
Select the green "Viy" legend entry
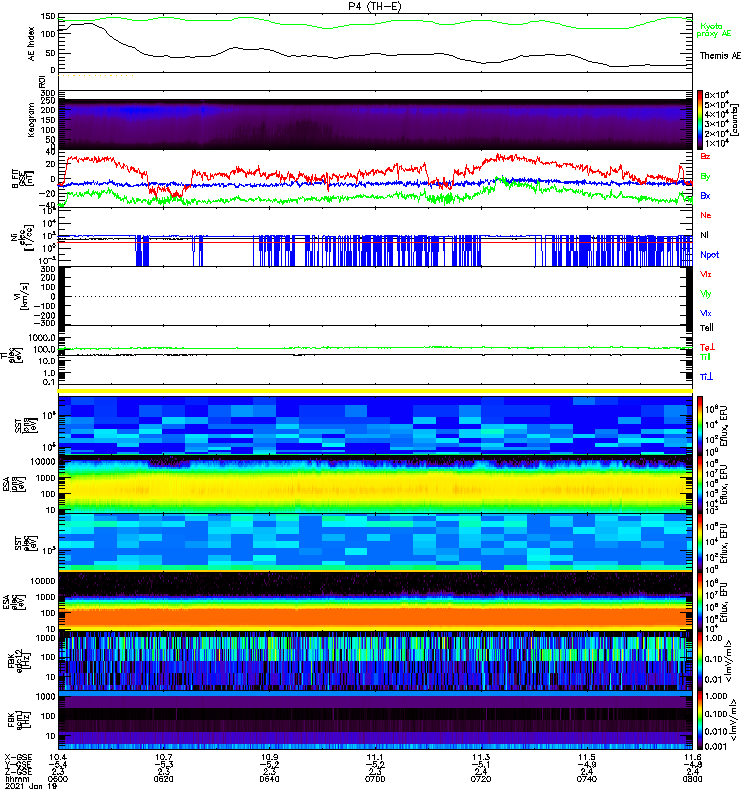coord(706,294)
